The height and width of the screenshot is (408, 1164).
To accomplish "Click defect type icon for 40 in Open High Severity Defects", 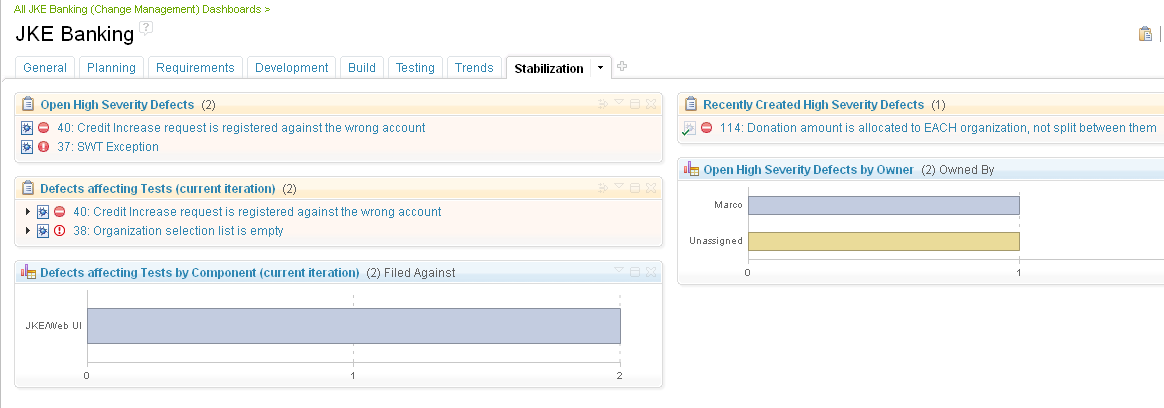I will pos(27,128).
